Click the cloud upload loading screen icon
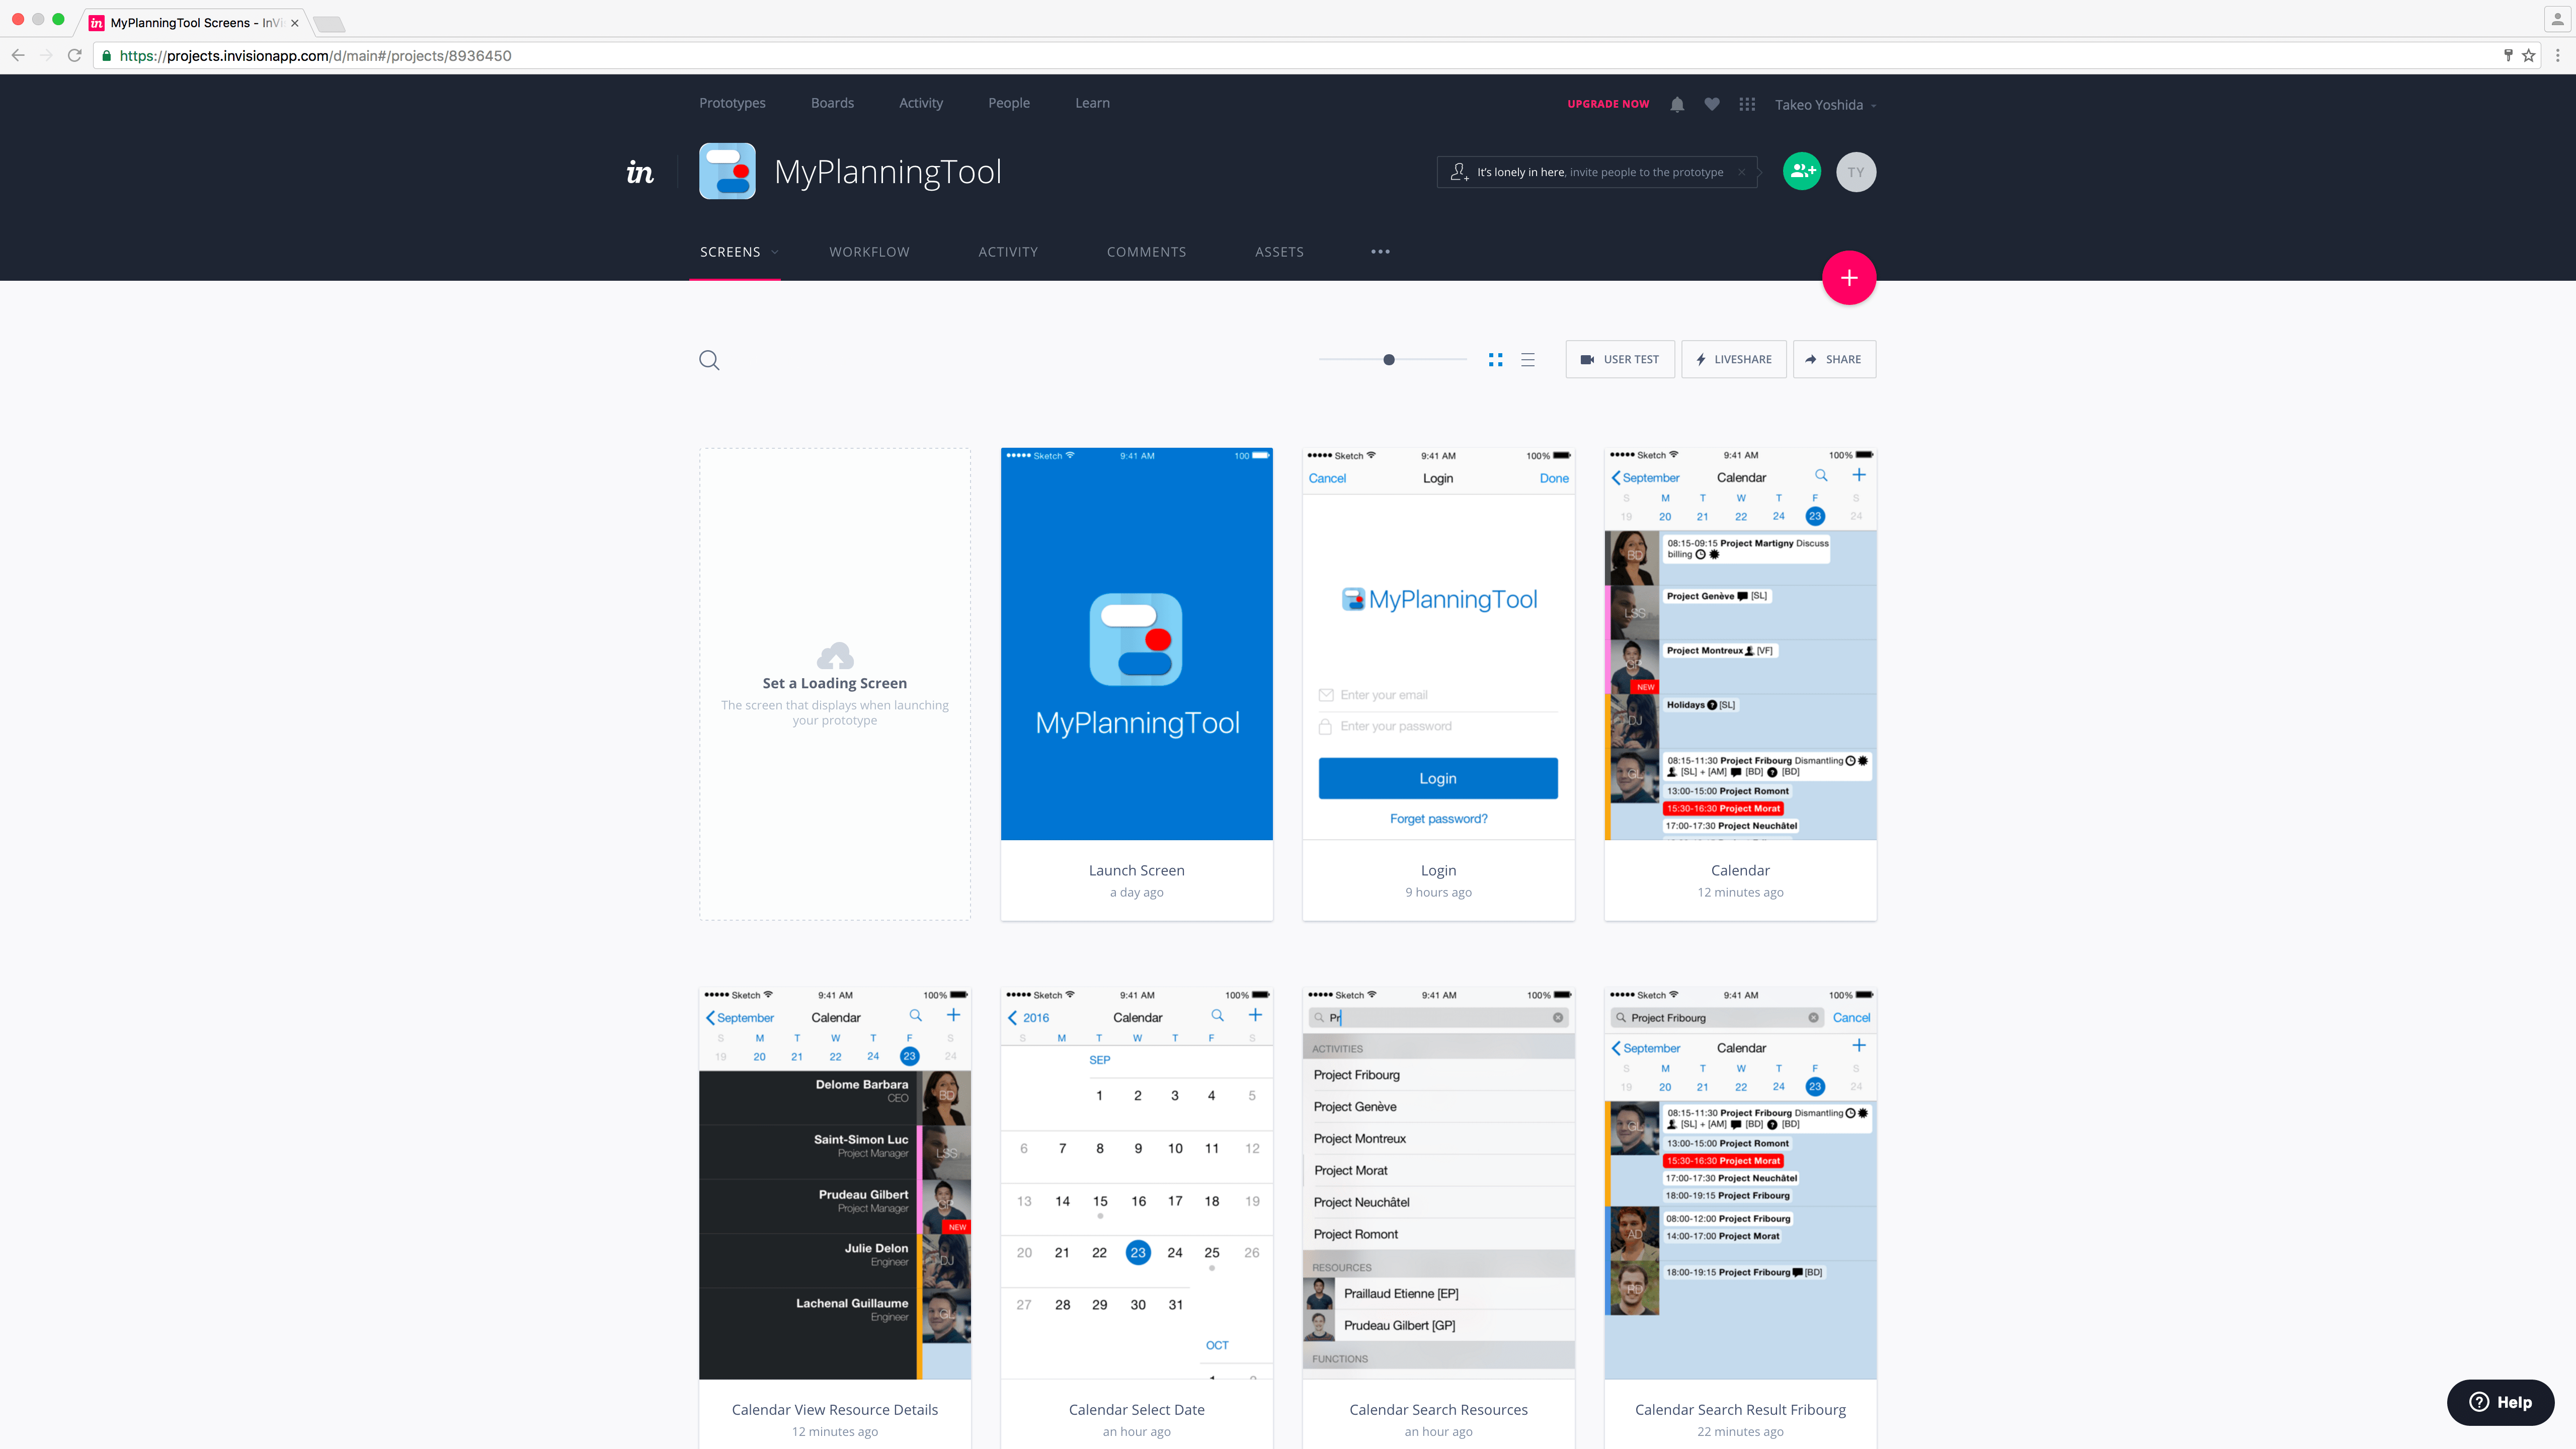 pos(835,656)
